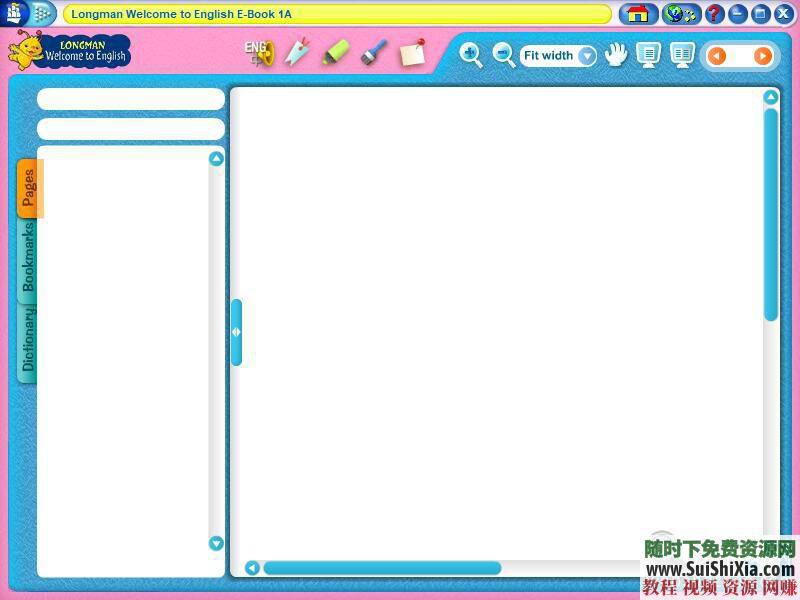Viewport: 800px width, 600px height.
Task: Select the green highlighter tool
Action: pyautogui.click(x=335, y=53)
